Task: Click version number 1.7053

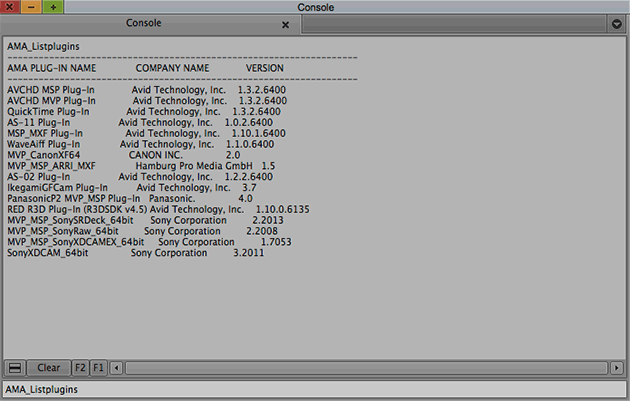Action: click(276, 241)
